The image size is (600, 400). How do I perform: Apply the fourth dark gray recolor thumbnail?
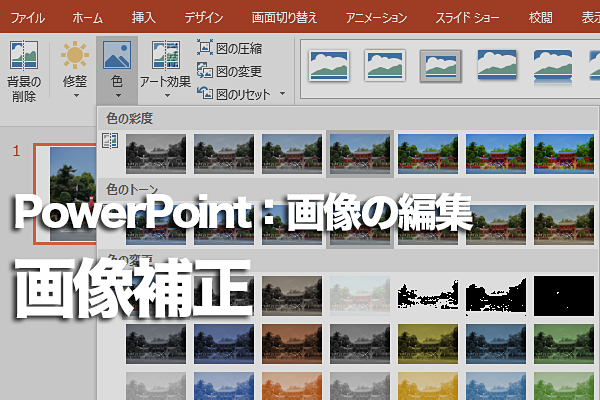[x=360, y=344]
